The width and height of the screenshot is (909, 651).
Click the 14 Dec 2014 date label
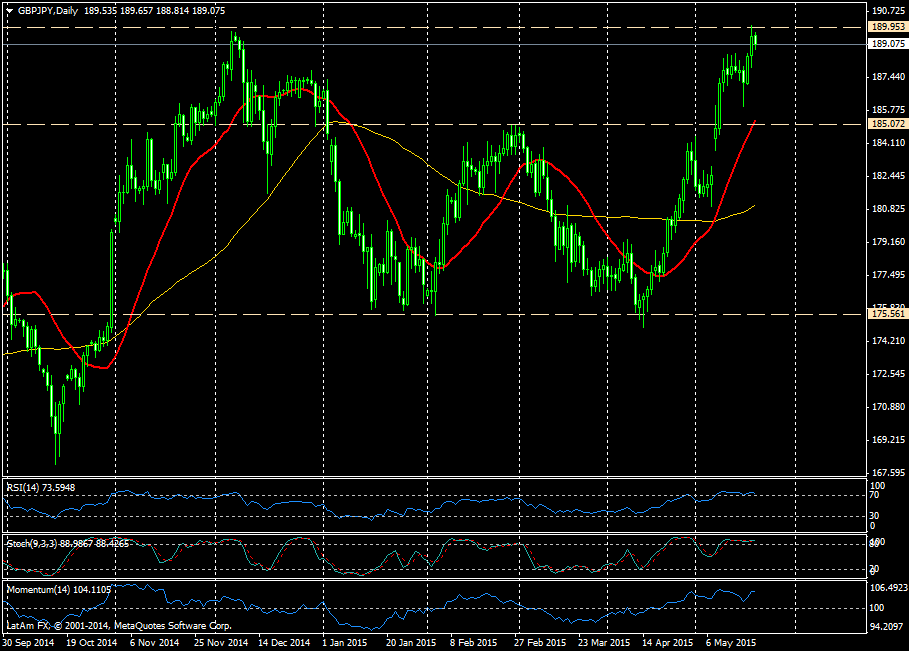(283, 643)
